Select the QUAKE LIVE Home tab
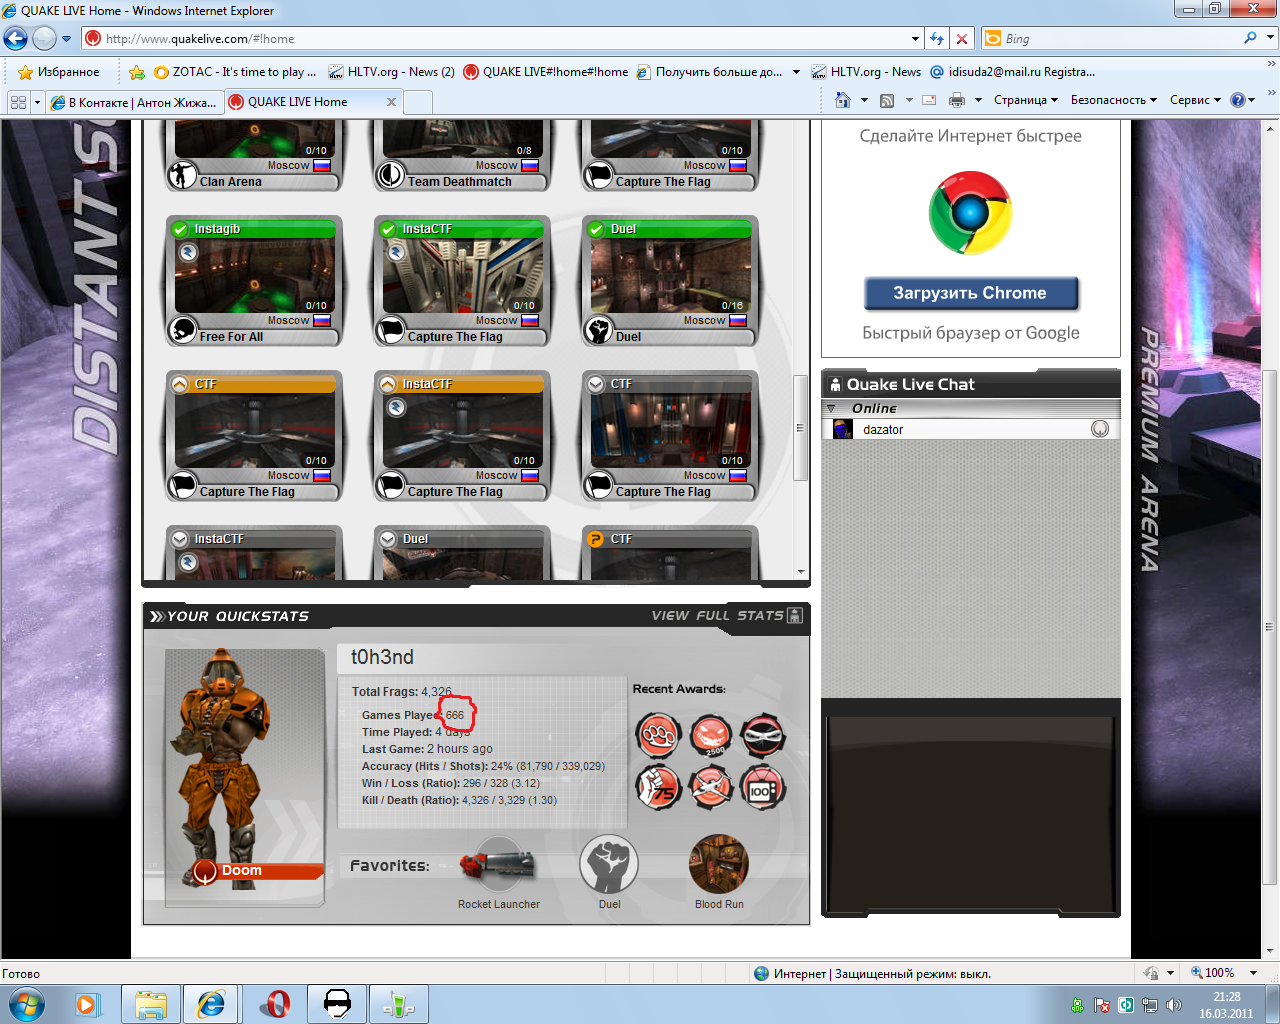This screenshot has width=1280, height=1024. [313, 102]
